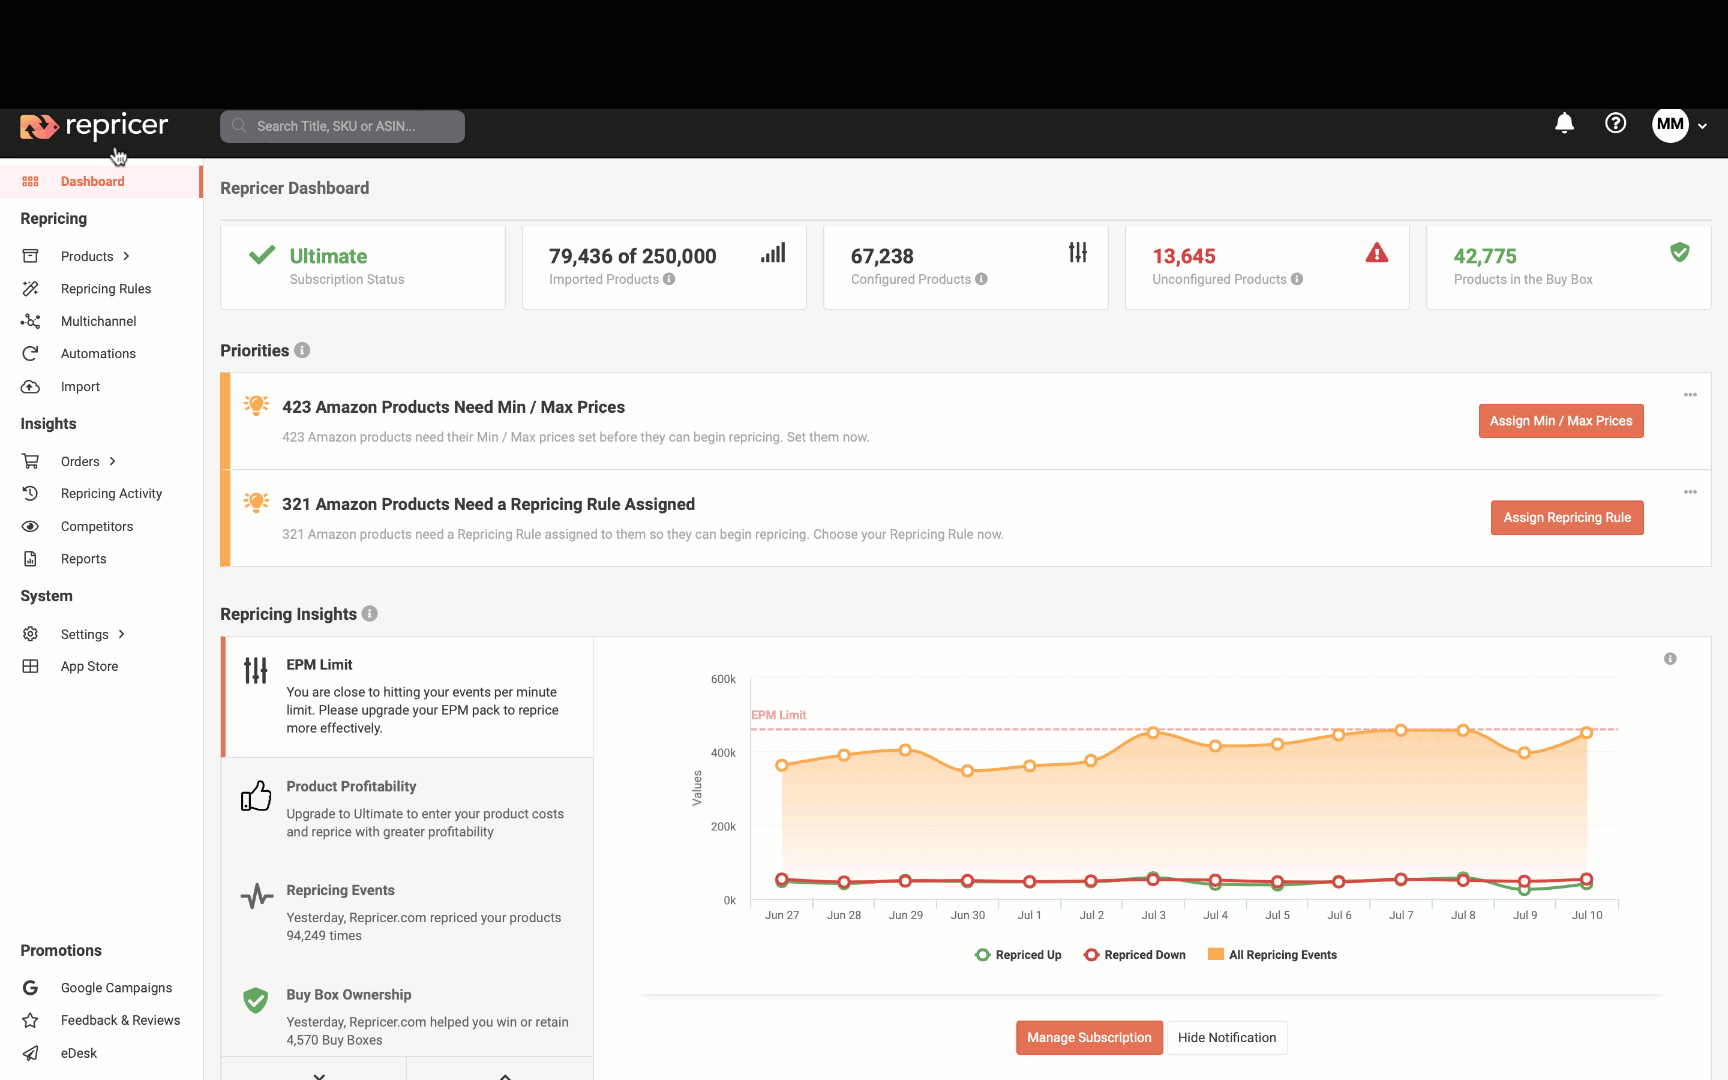The width and height of the screenshot is (1728, 1080).
Task: Click the Assign Min / Max Prices button
Action: point(1561,421)
